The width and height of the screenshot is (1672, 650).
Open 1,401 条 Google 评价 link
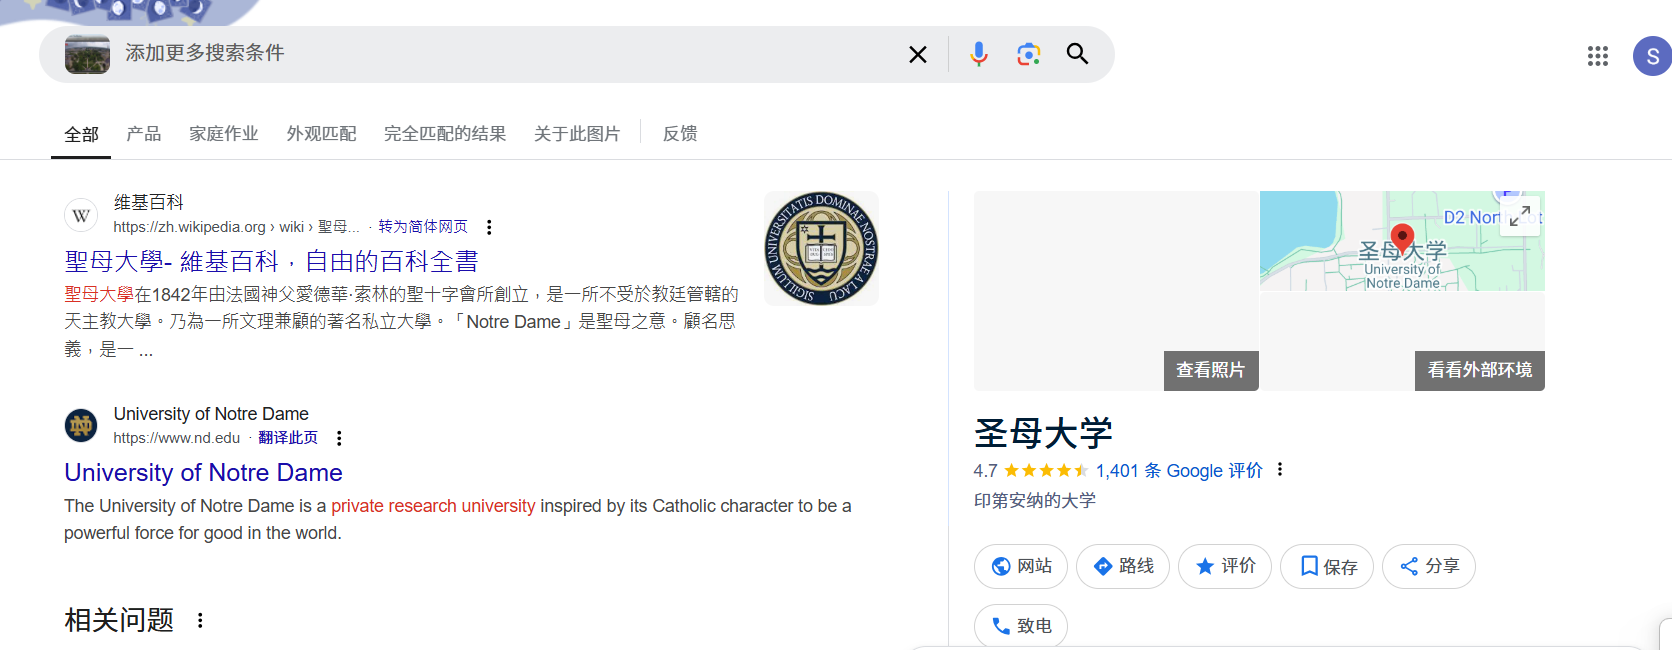point(1179,471)
